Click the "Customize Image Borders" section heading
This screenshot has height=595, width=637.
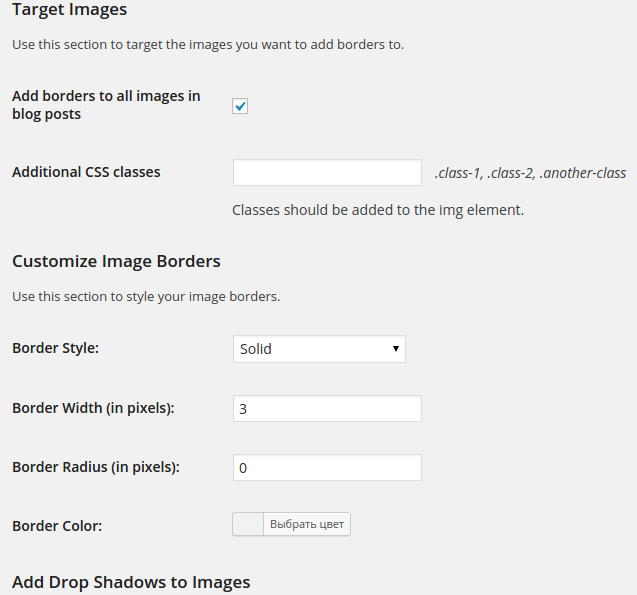click(116, 262)
